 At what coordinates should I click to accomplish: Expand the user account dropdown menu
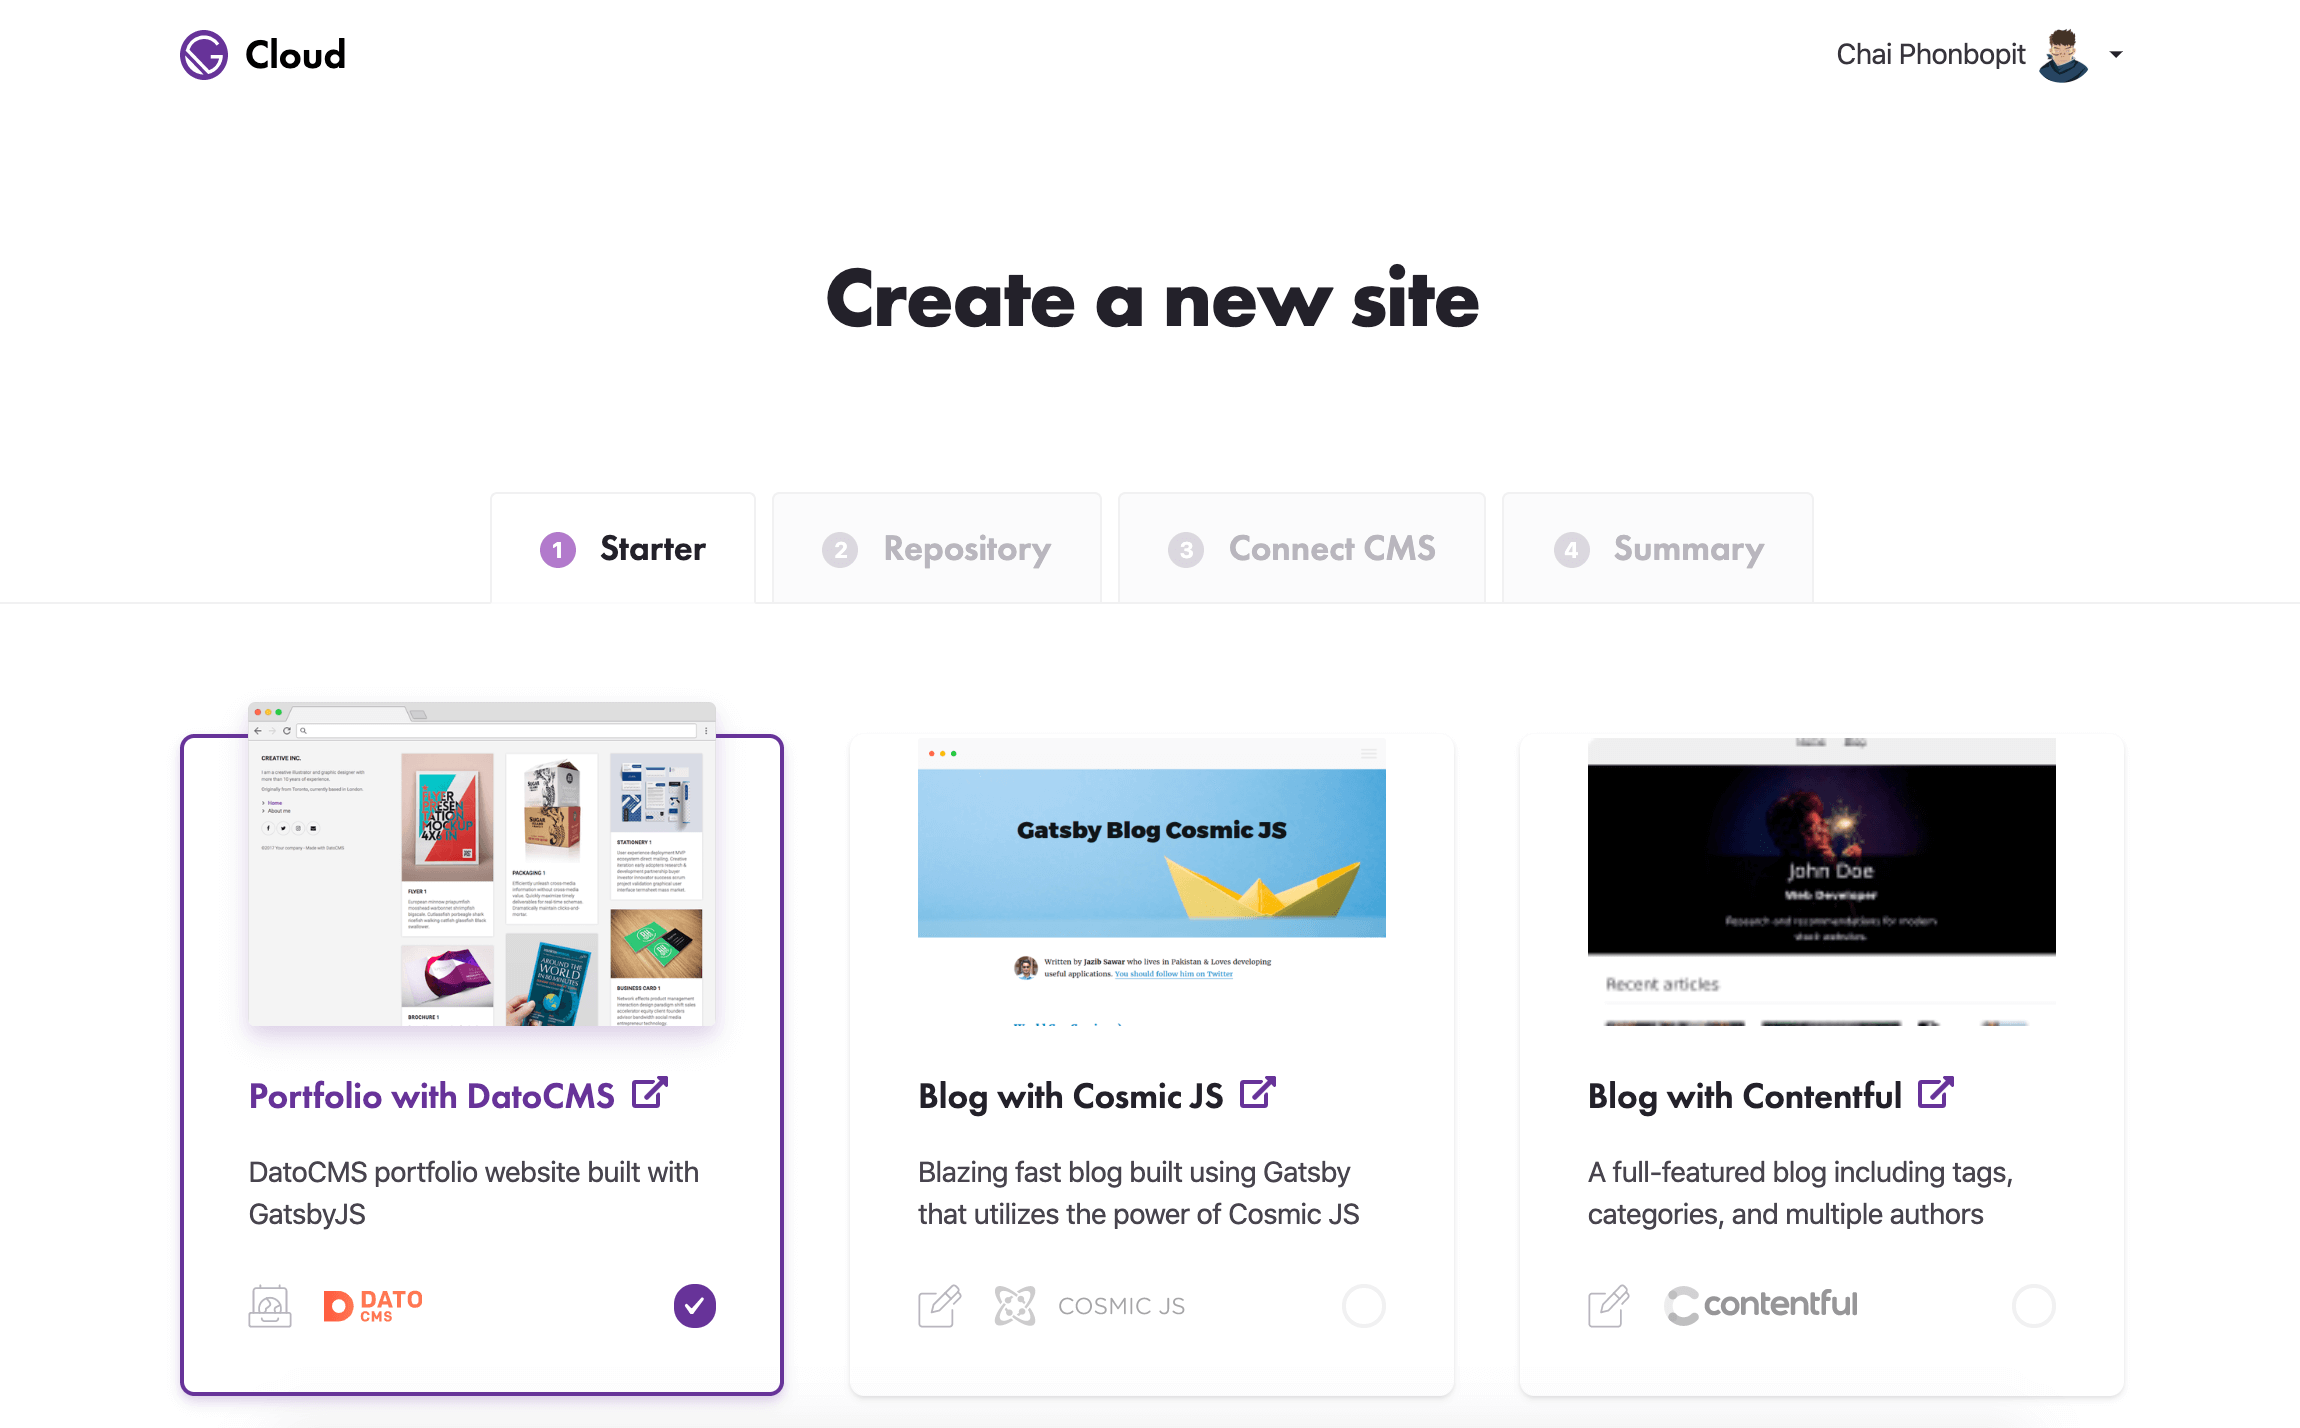point(2112,56)
